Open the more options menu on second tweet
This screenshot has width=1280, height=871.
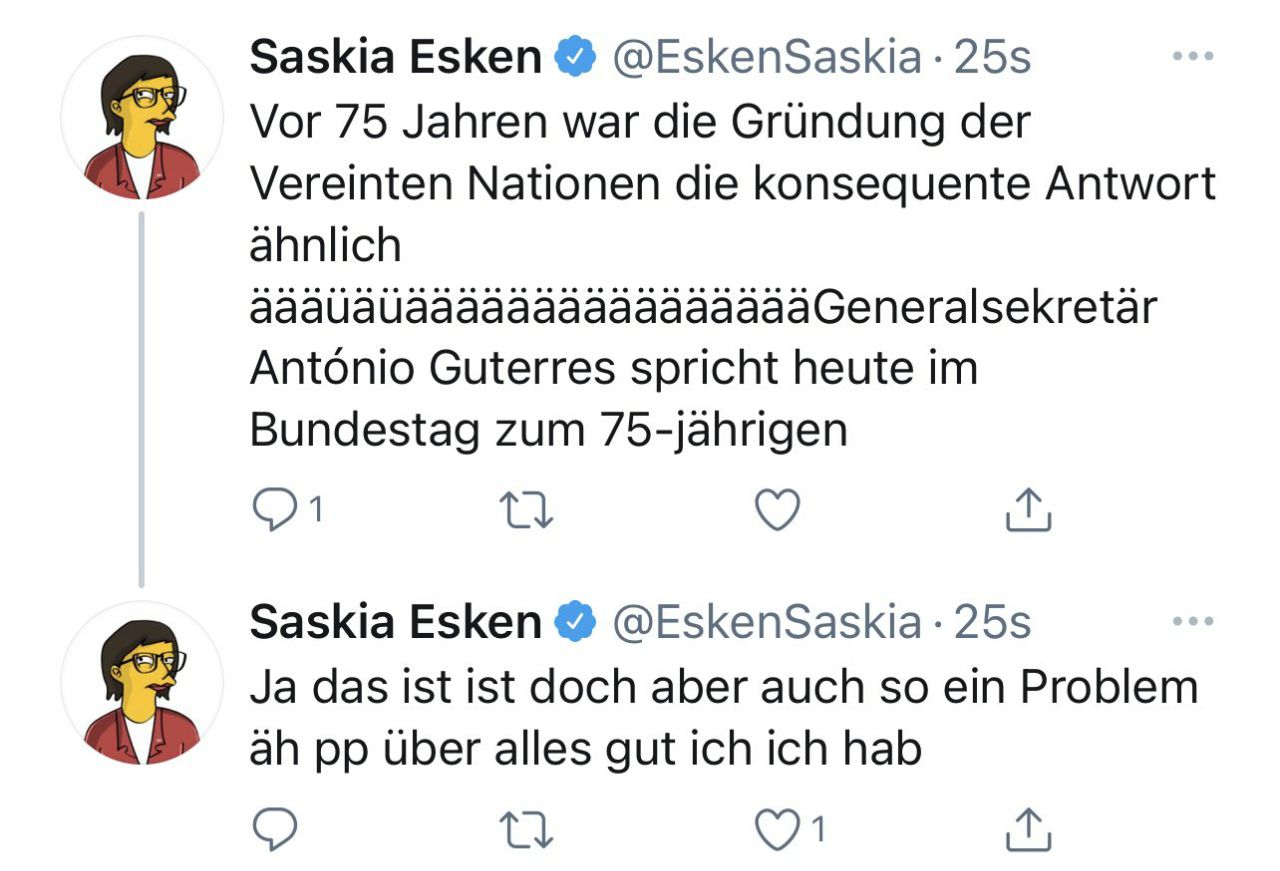1192,622
